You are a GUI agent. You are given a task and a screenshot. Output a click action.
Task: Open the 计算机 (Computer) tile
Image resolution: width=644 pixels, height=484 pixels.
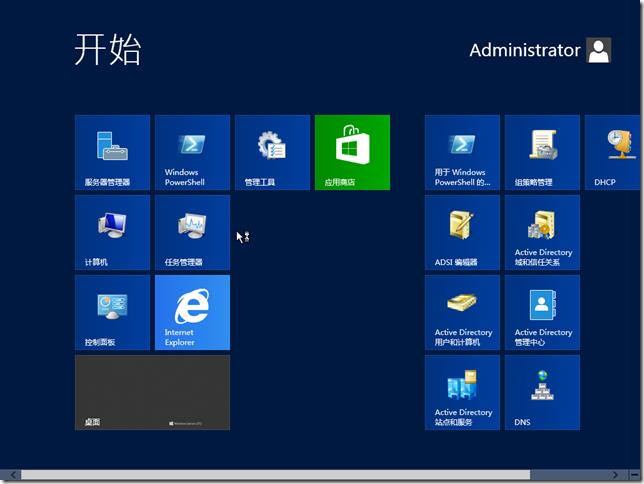[x=112, y=233]
